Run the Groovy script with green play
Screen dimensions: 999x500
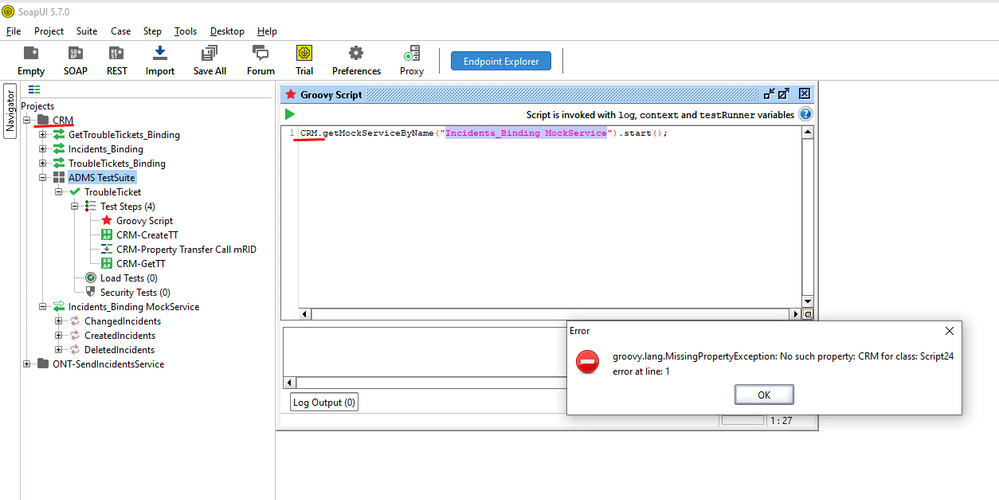coord(290,115)
